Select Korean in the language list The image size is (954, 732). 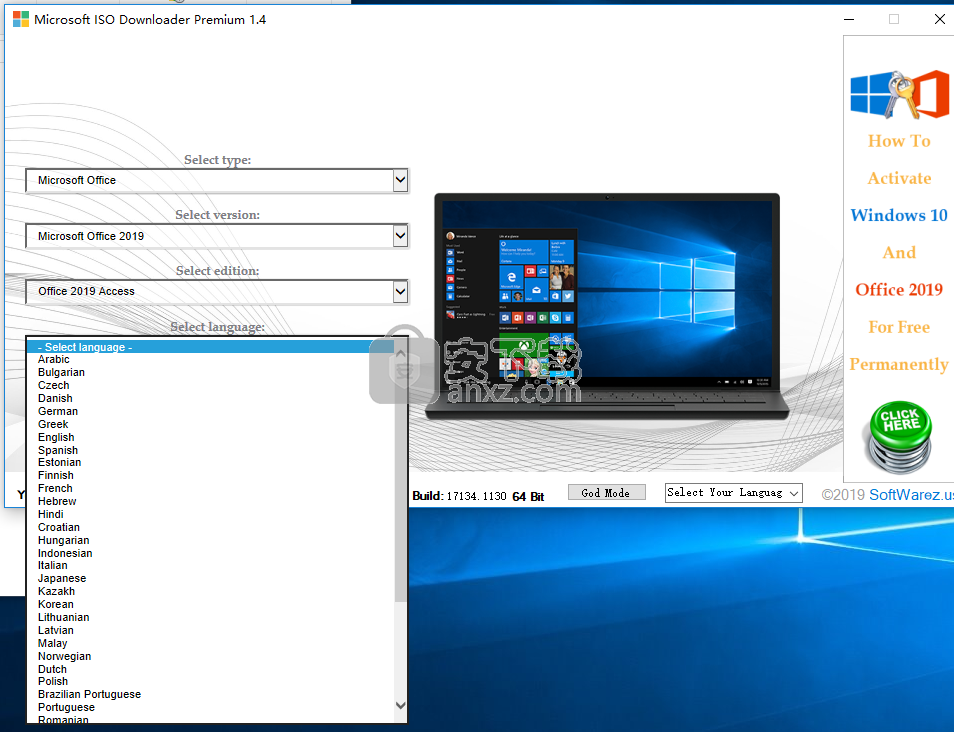coord(56,604)
